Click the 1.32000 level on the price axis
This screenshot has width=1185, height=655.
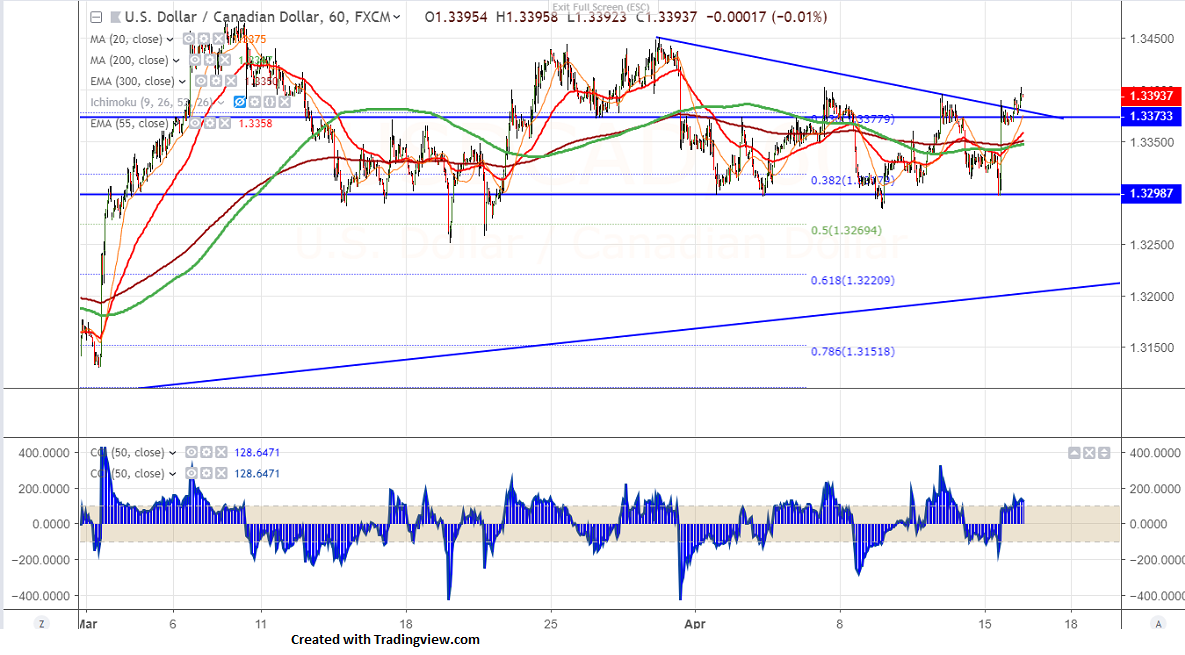tap(1153, 296)
